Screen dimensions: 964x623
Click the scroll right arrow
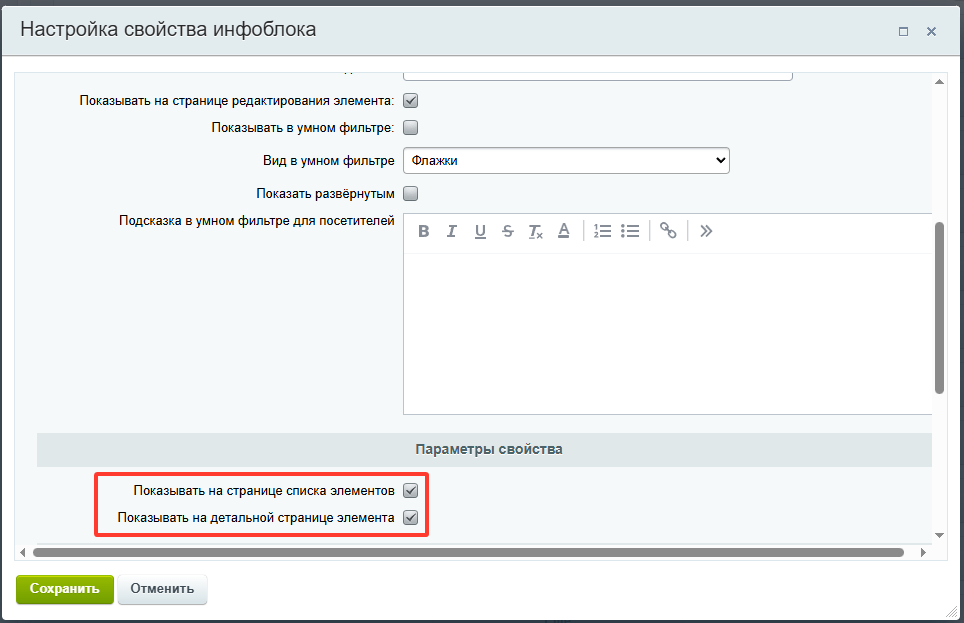tap(923, 552)
